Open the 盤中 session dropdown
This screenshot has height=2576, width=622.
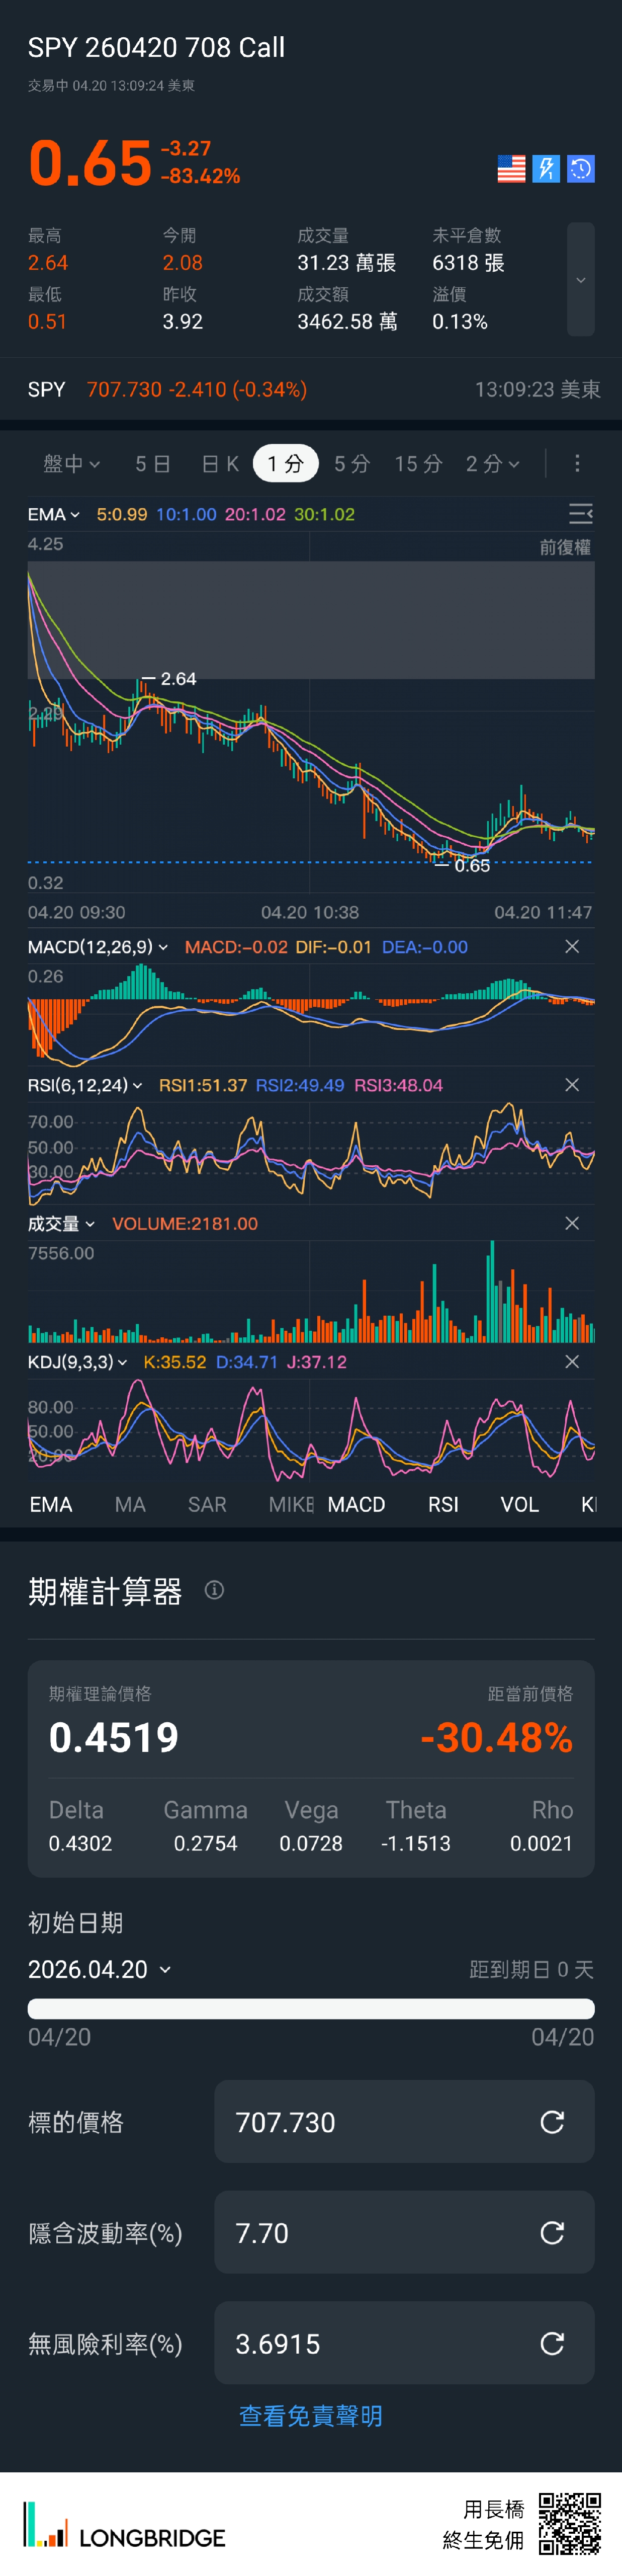[72, 464]
